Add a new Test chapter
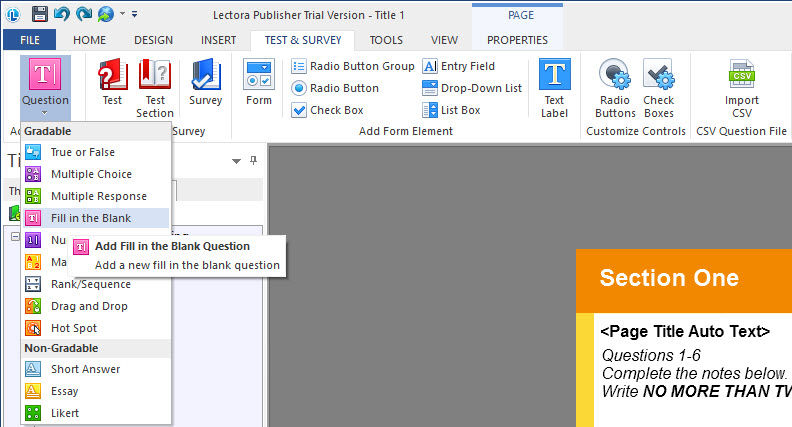 pyautogui.click(x=112, y=82)
